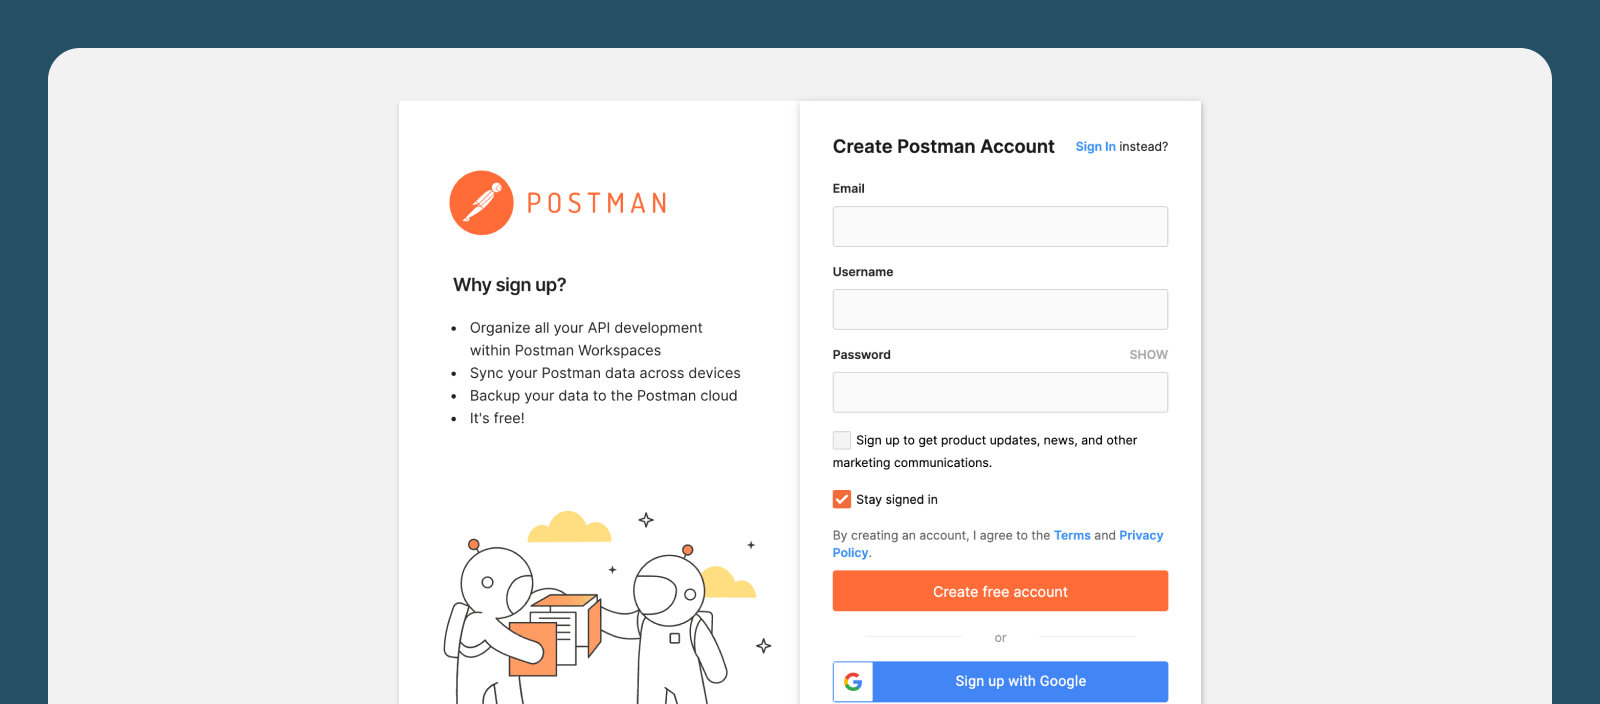Toggle SHOW to reveal the password

(1148, 355)
